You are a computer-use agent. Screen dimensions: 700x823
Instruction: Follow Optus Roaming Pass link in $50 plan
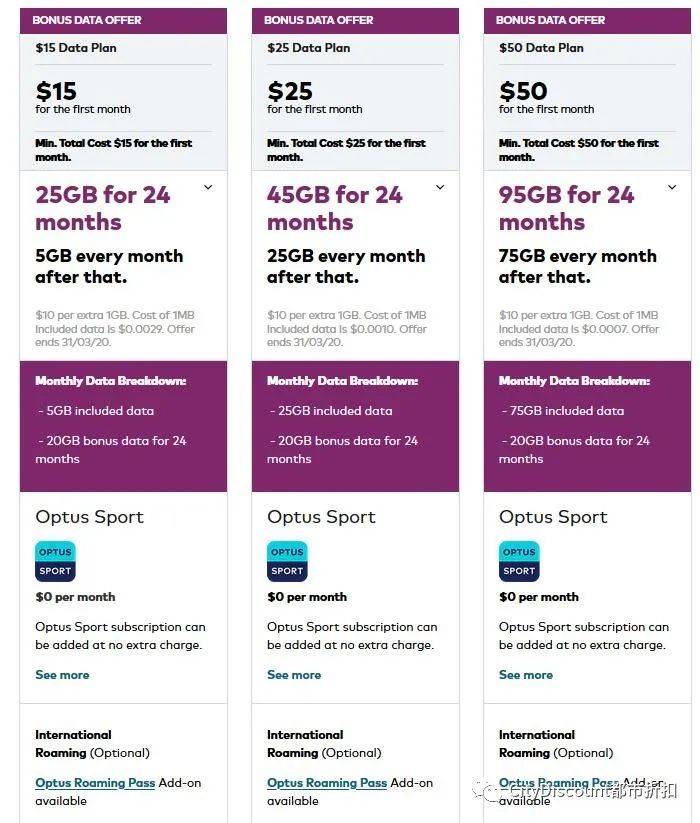pos(559,783)
